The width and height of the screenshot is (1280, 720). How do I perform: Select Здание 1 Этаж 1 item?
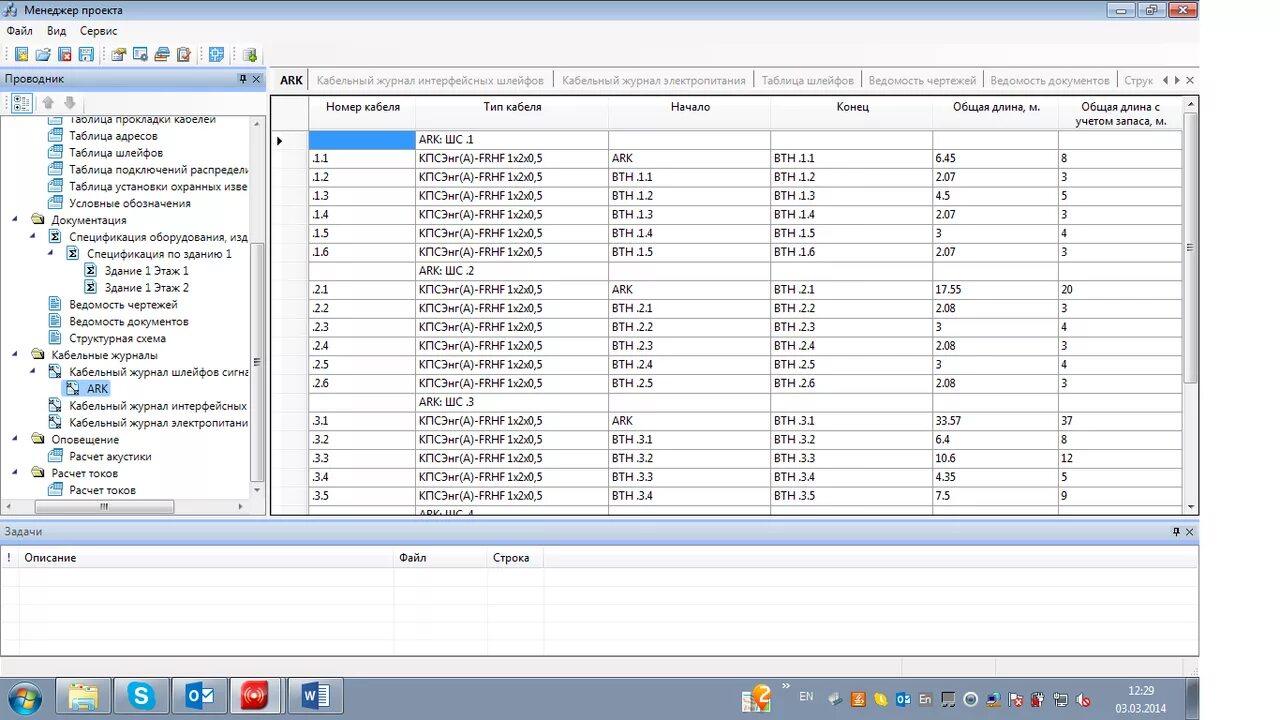coord(146,271)
